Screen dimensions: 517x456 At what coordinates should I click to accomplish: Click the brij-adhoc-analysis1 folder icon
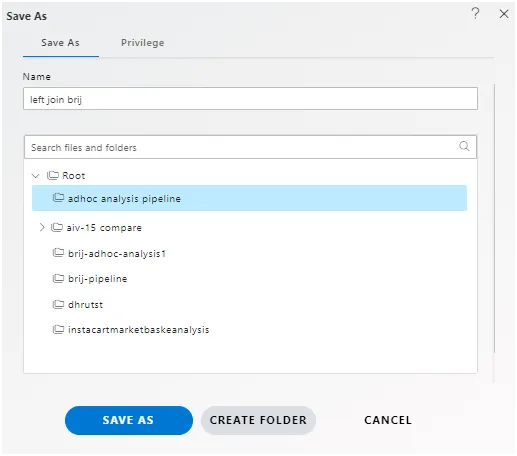click(x=58, y=253)
